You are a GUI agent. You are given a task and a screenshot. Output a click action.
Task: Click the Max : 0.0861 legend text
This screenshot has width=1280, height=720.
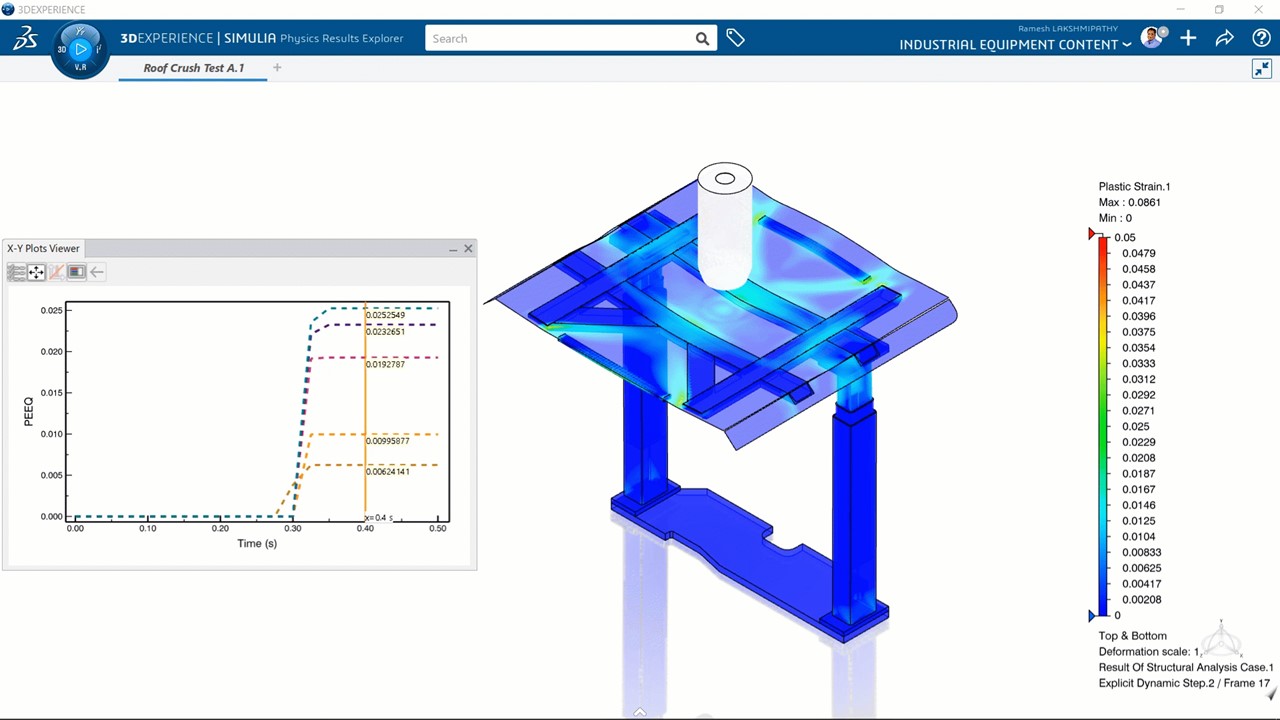click(x=1129, y=202)
